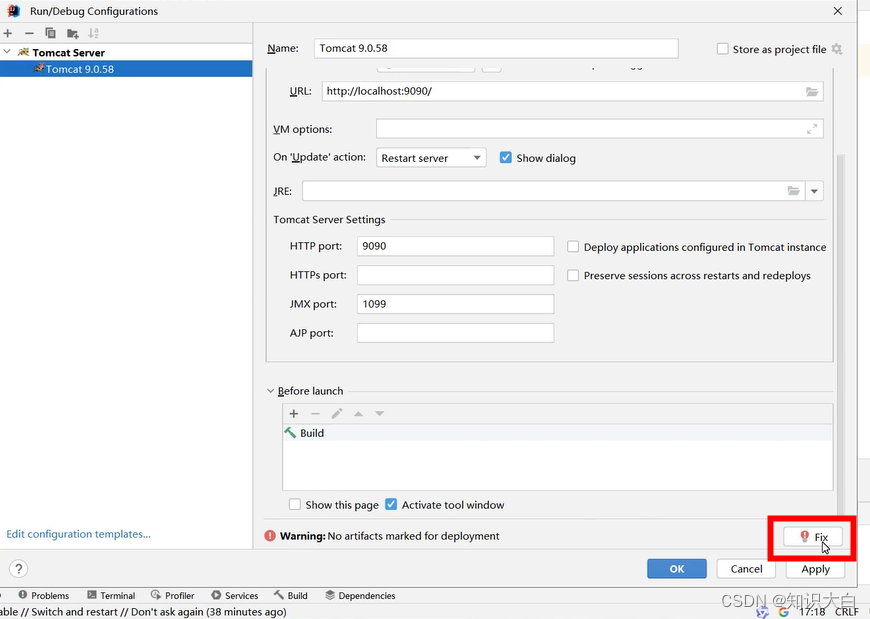
Task: Click the Fix button
Action: tap(813, 536)
